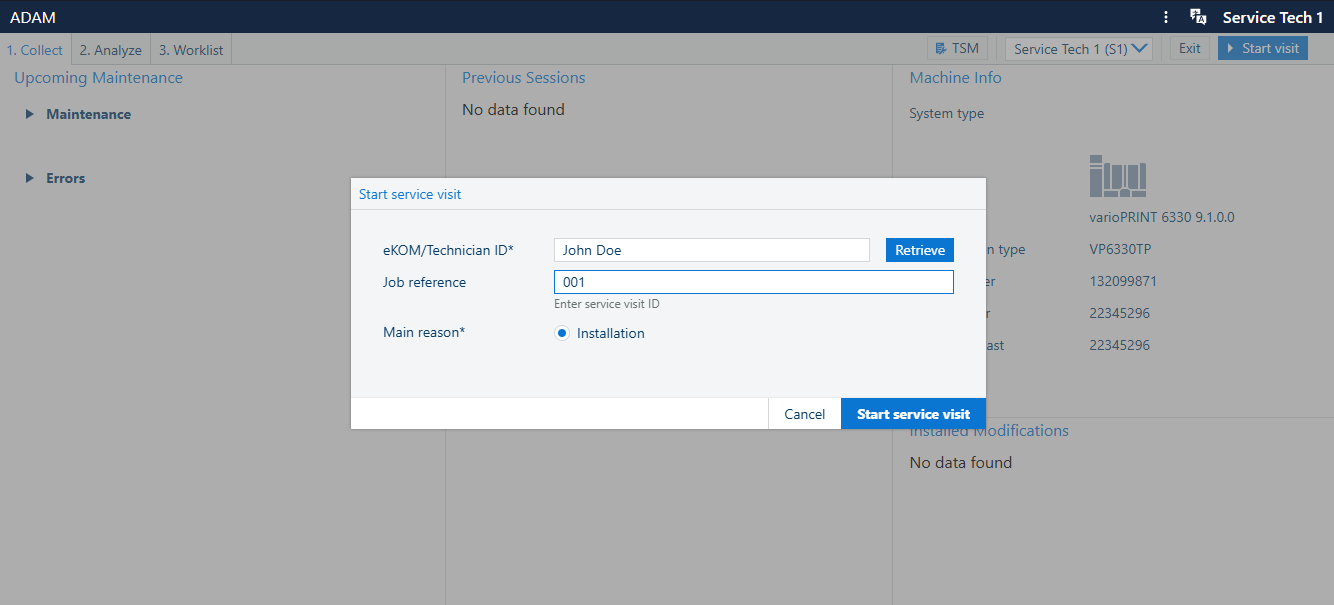Click the Retrieve button
This screenshot has width=1334, height=605.
[x=919, y=250]
